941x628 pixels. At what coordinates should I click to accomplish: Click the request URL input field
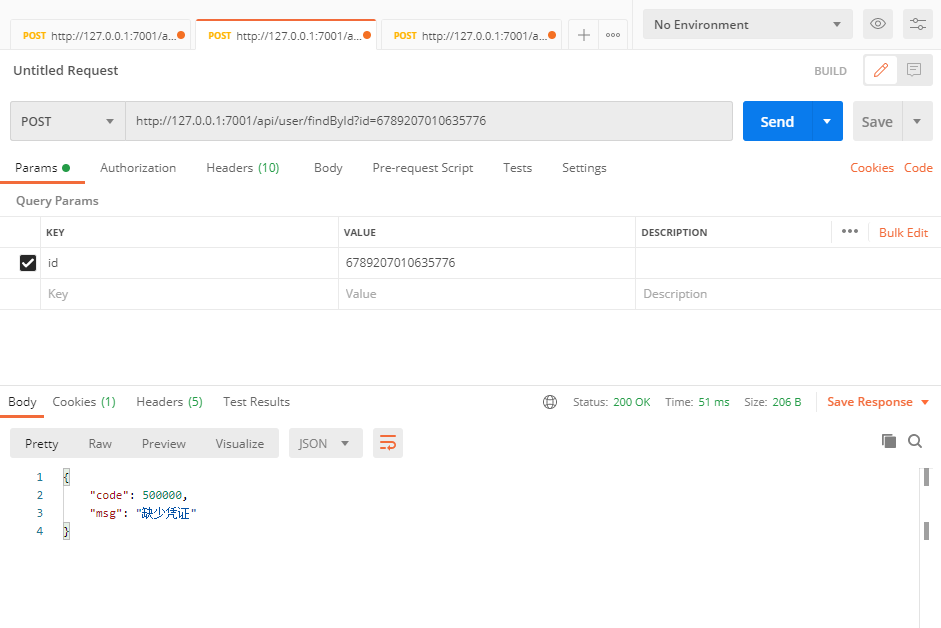point(428,121)
